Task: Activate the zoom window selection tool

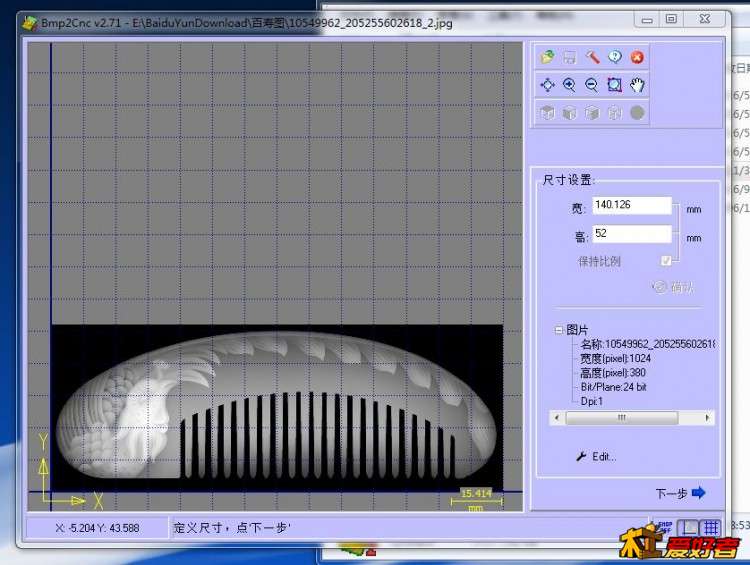Action: (615, 86)
